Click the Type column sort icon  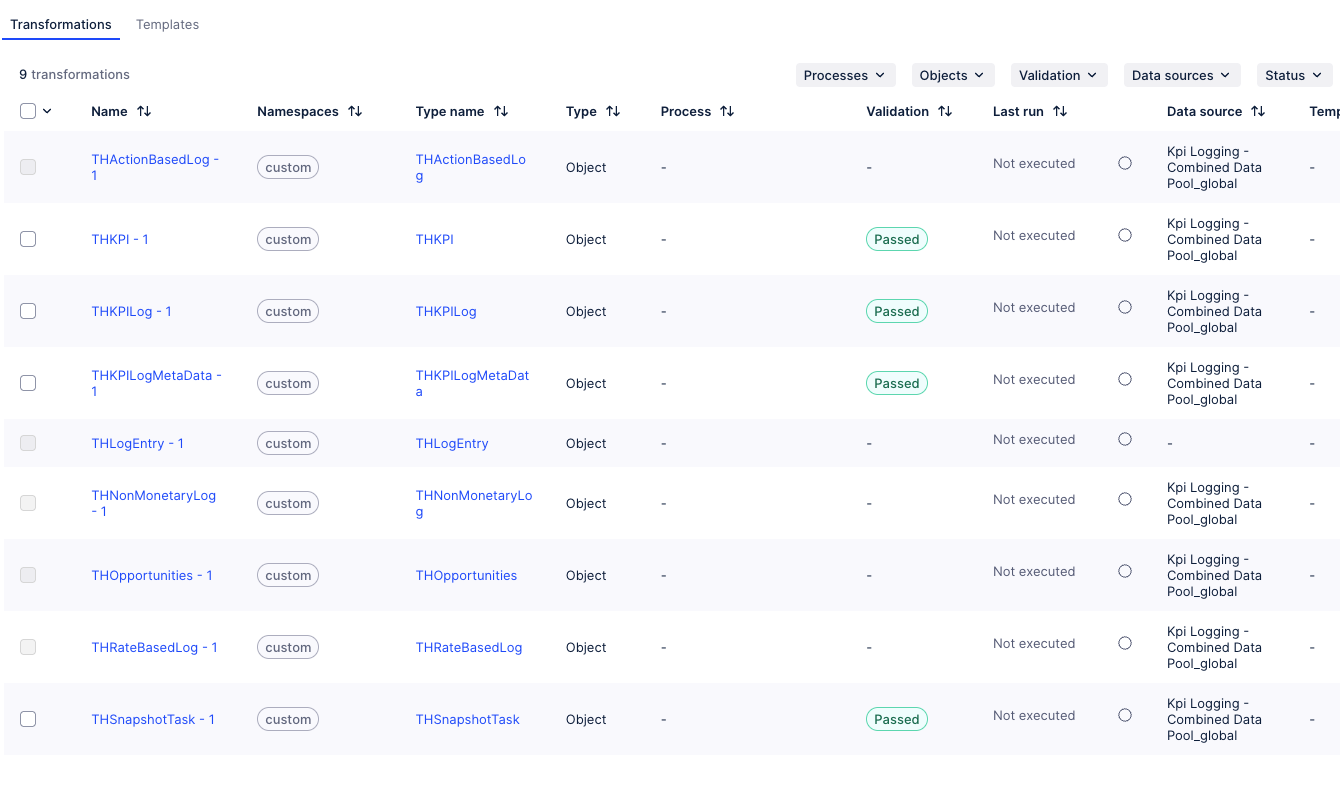coord(613,112)
